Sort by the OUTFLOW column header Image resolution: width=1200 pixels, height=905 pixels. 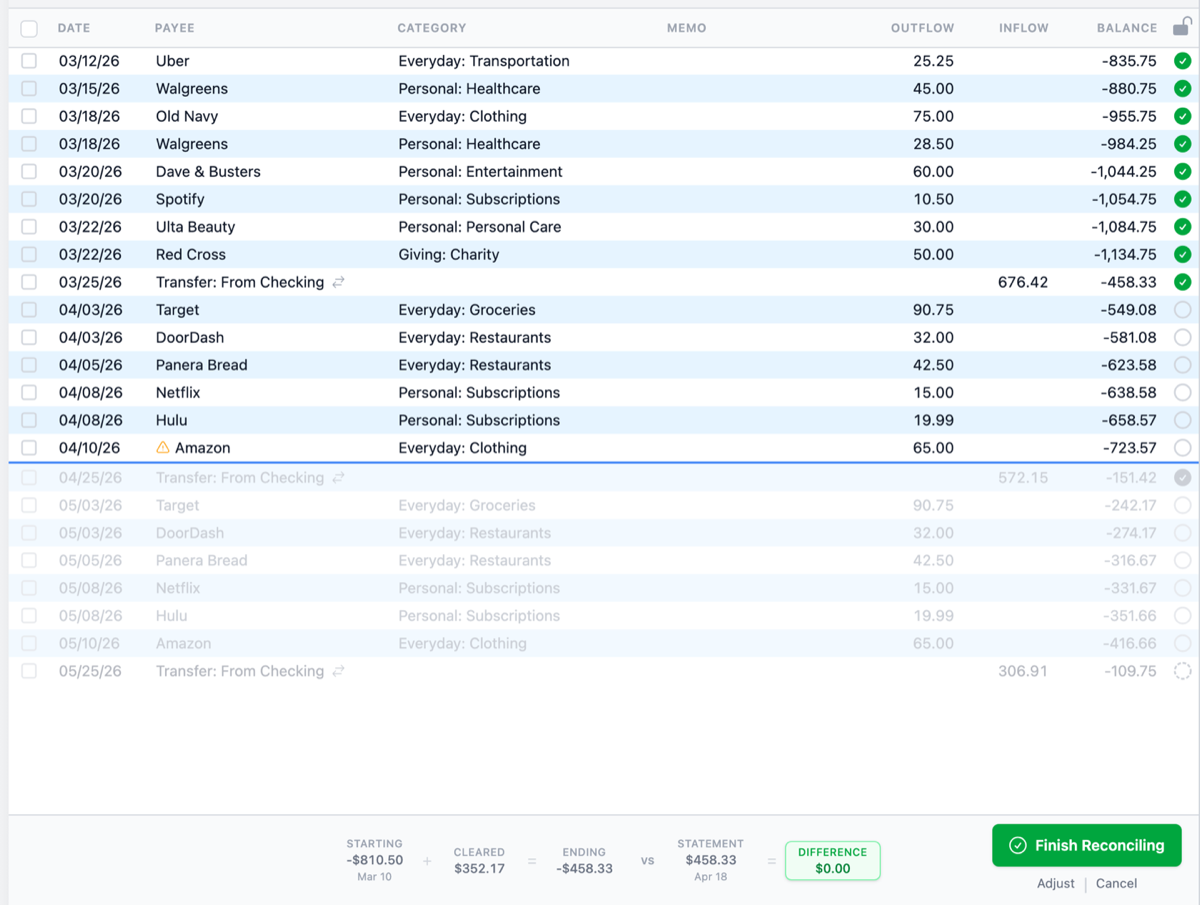click(922, 28)
